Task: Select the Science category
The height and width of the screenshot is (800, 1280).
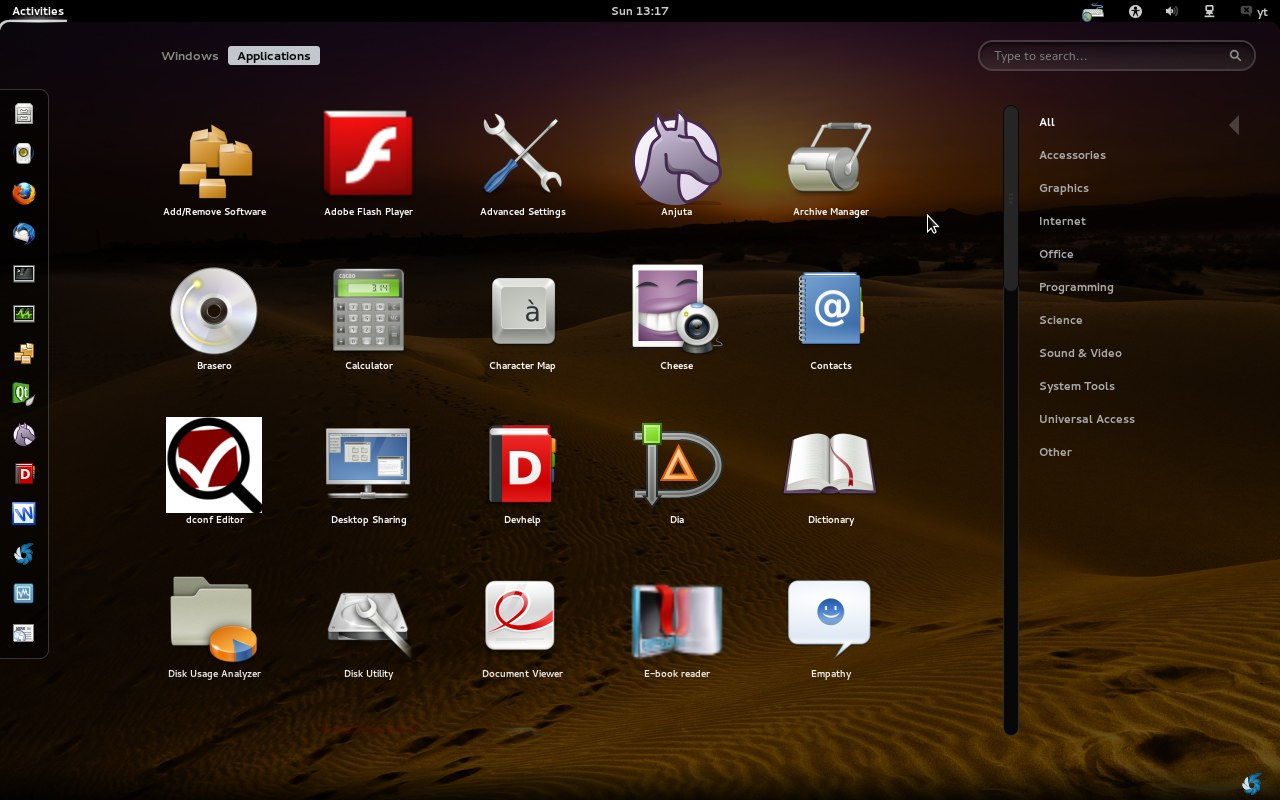Action: pos(1060,320)
